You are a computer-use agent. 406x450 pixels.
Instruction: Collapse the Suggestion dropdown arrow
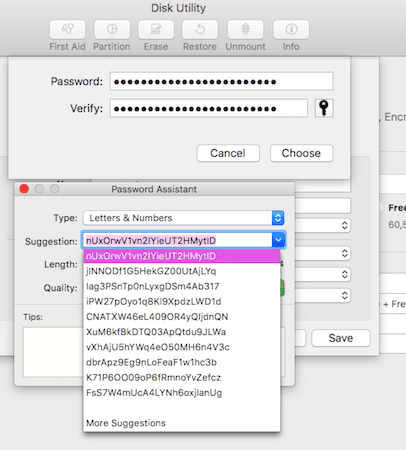(x=278, y=240)
